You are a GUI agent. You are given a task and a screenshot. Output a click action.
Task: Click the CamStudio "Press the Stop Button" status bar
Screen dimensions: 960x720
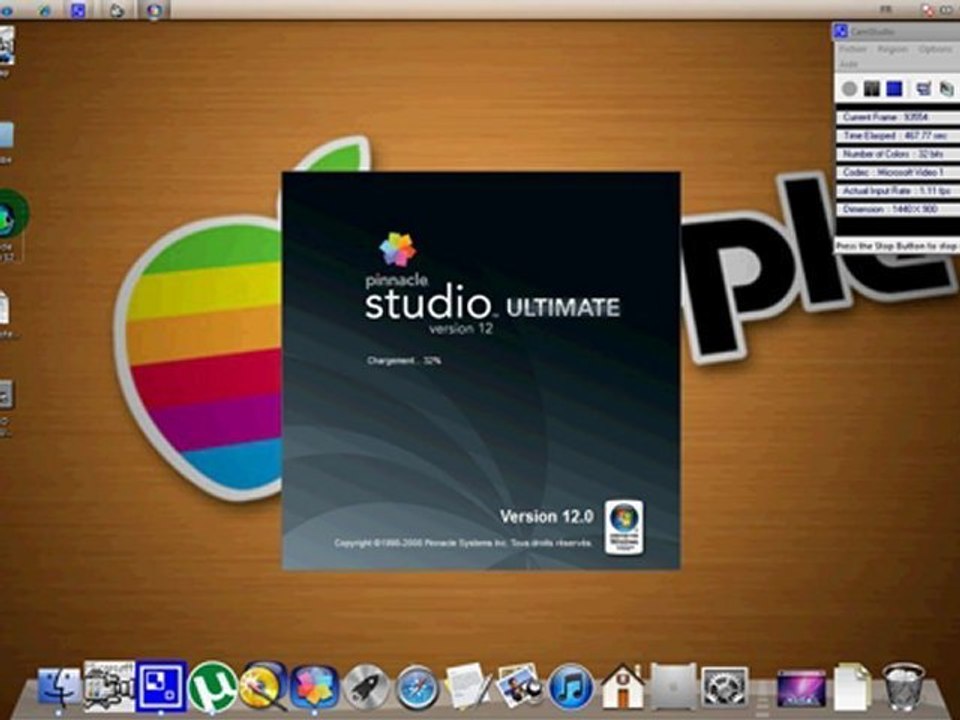pyautogui.click(x=897, y=246)
